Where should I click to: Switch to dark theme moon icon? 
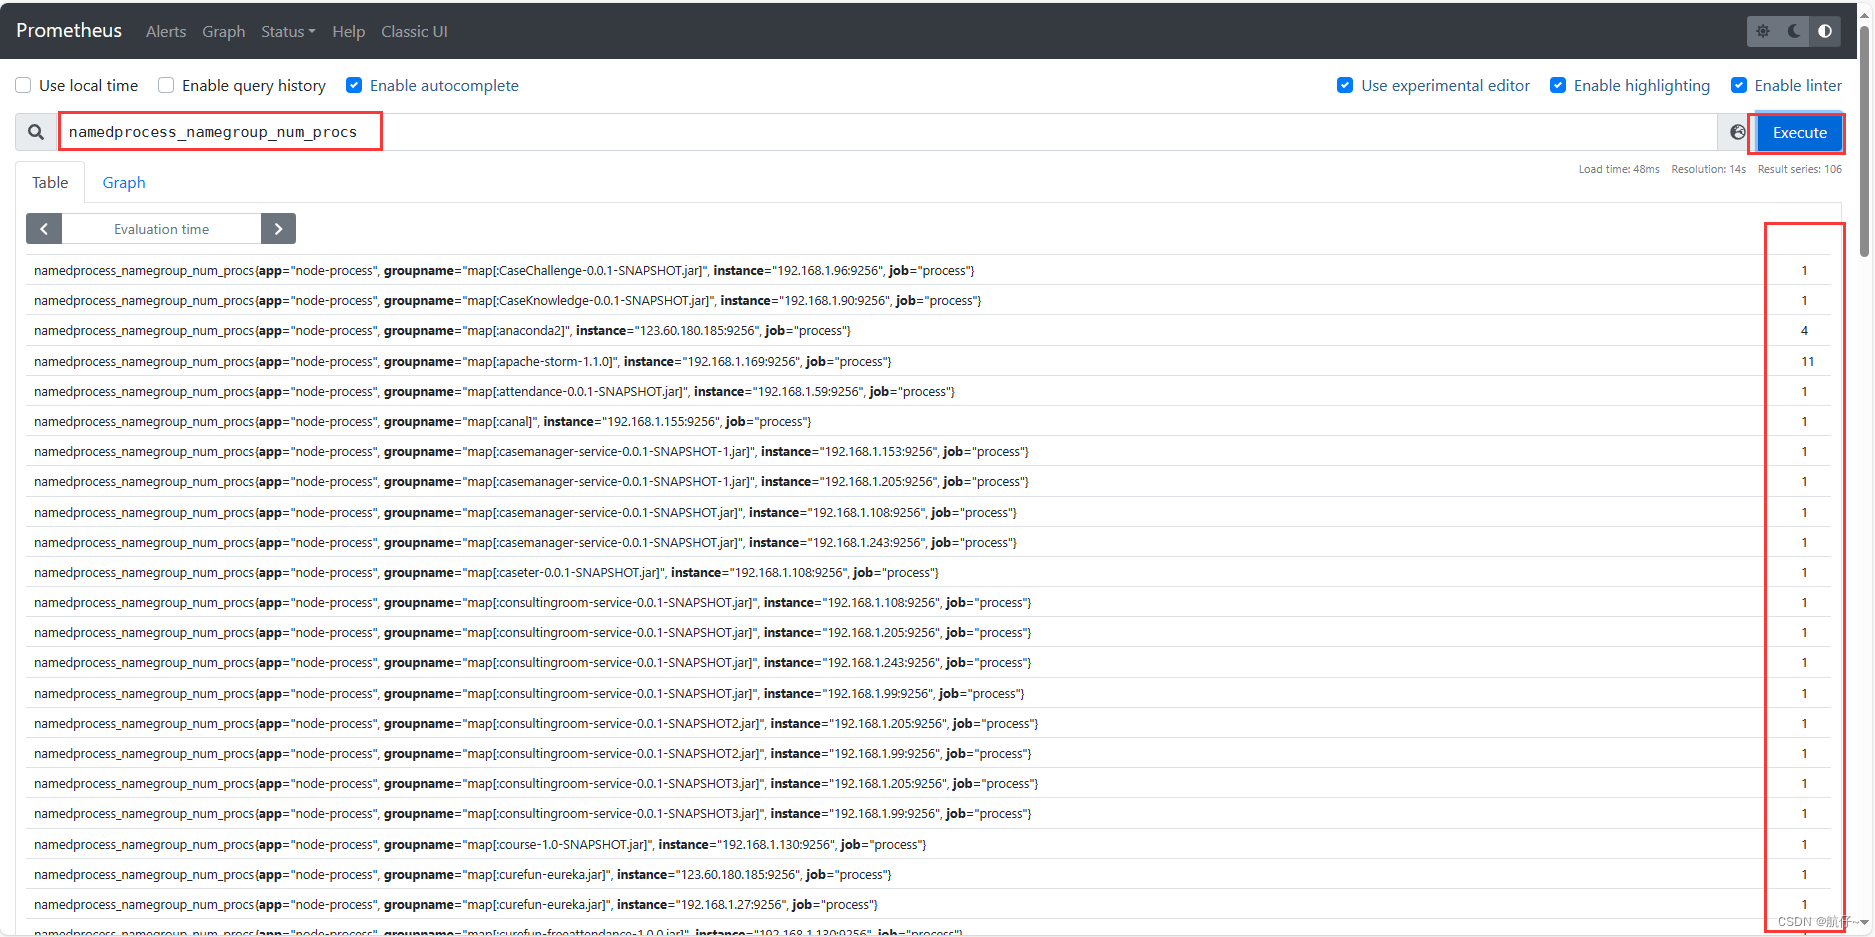click(x=1793, y=31)
